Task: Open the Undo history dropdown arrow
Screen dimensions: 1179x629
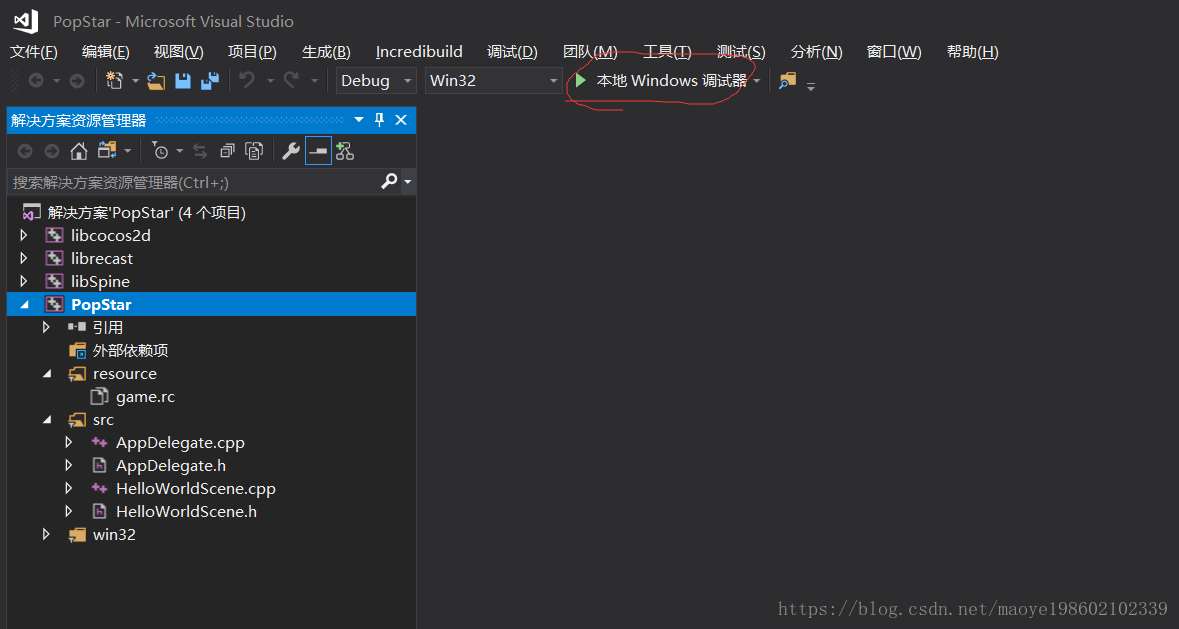Action: [270, 80]
